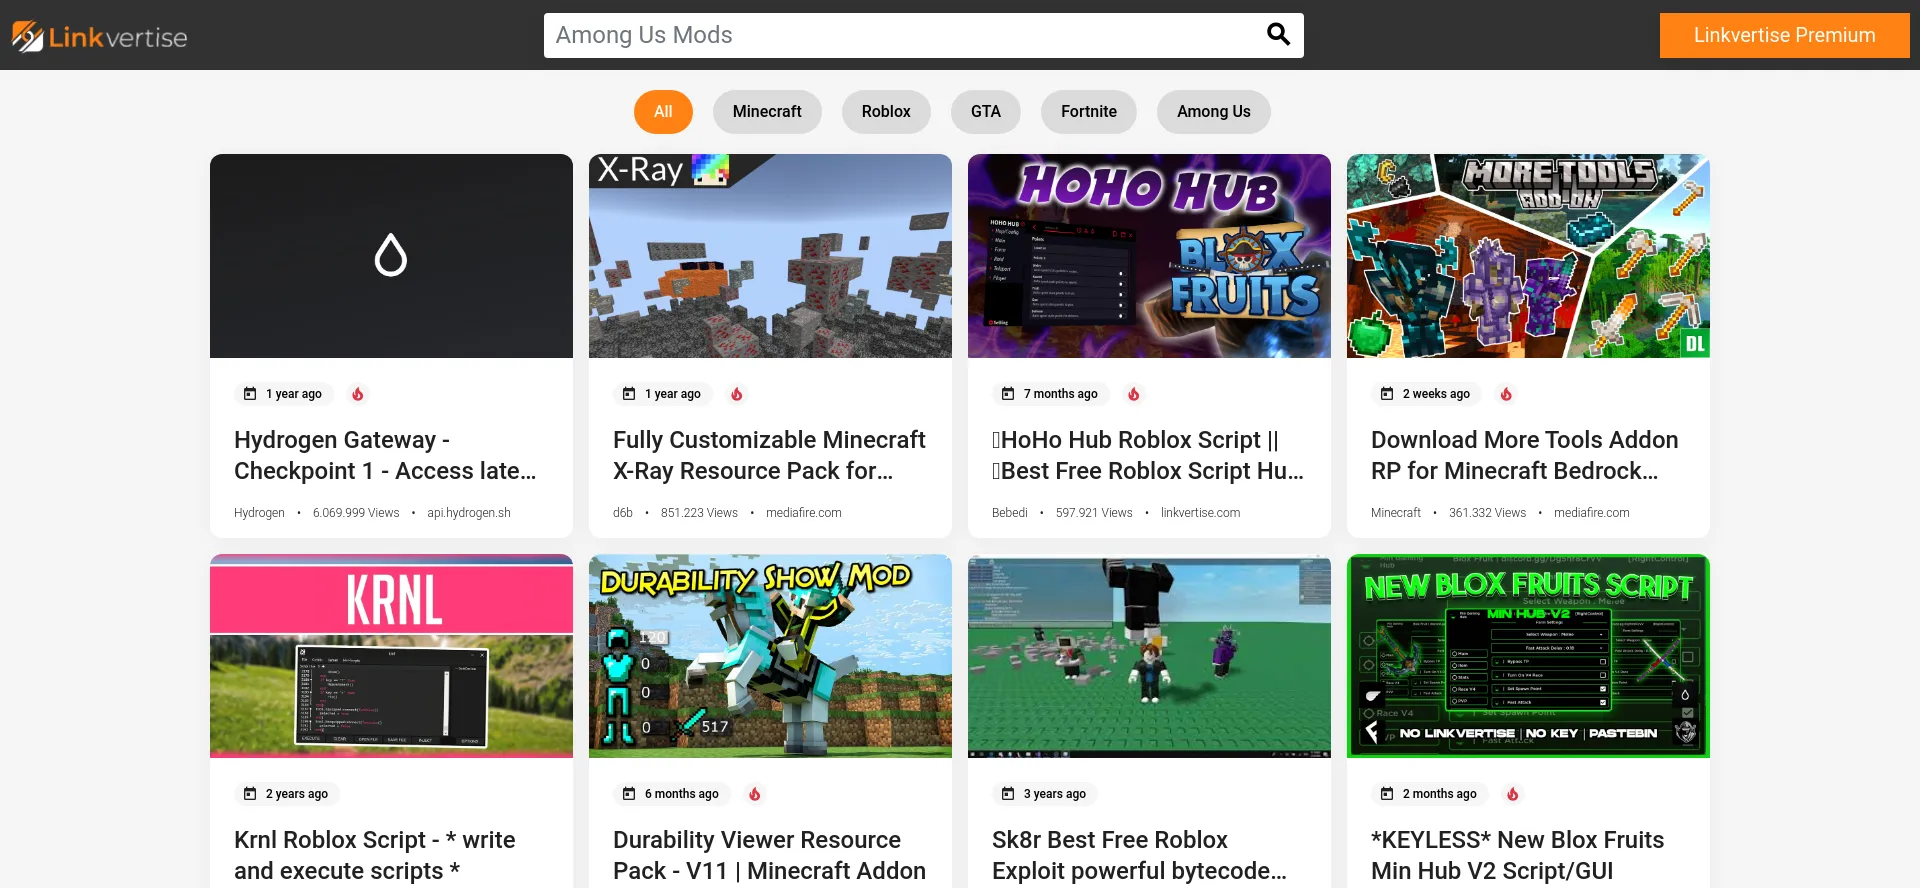
Task: Click calendar icon beside 2 years ago
Action: tap(250, 794)
